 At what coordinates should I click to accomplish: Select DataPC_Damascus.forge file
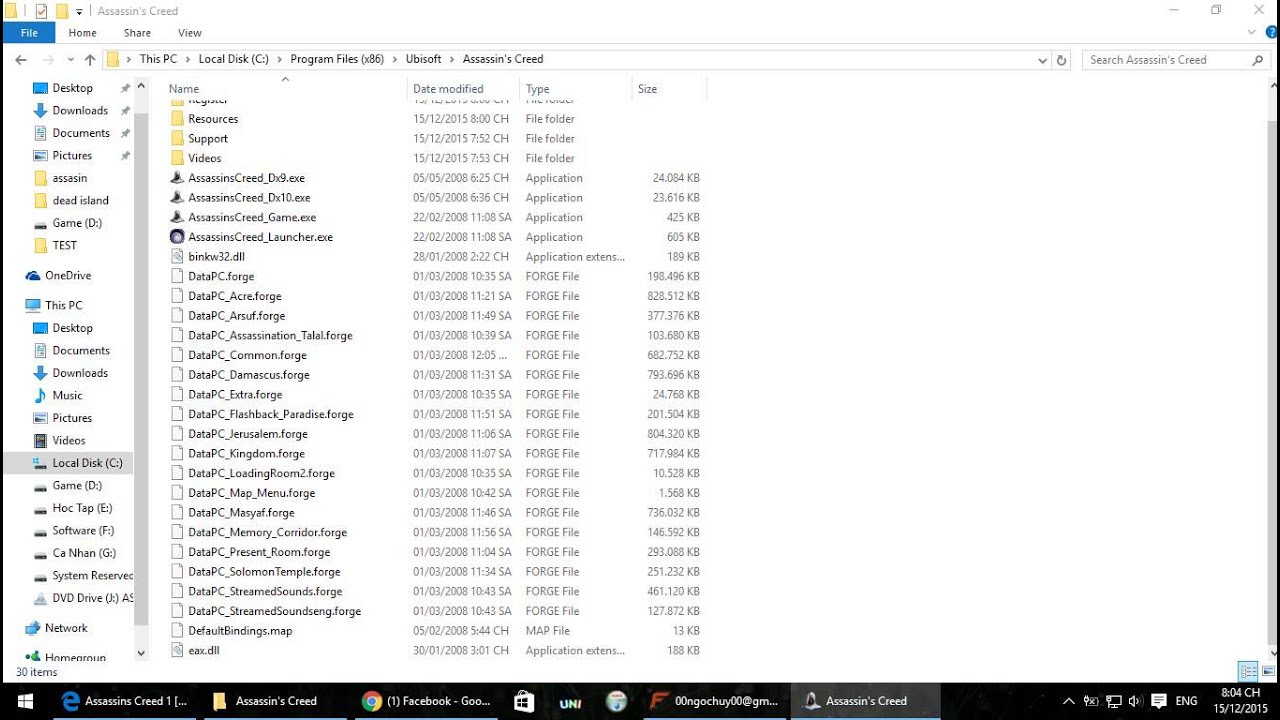(x=248, y=375)
